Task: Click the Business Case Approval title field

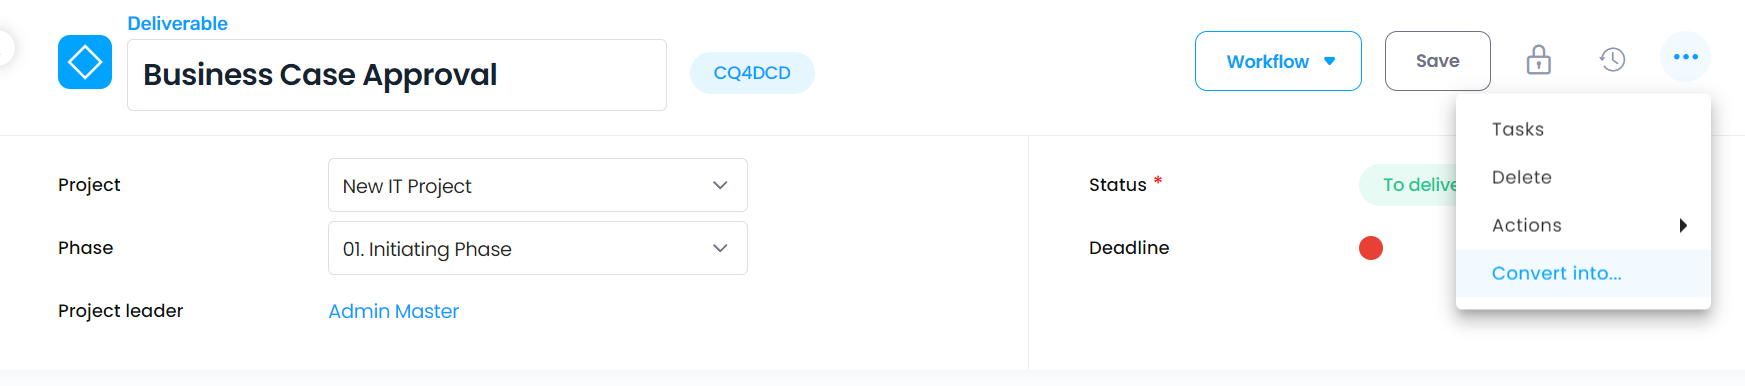Action: [x=397, y=75]
